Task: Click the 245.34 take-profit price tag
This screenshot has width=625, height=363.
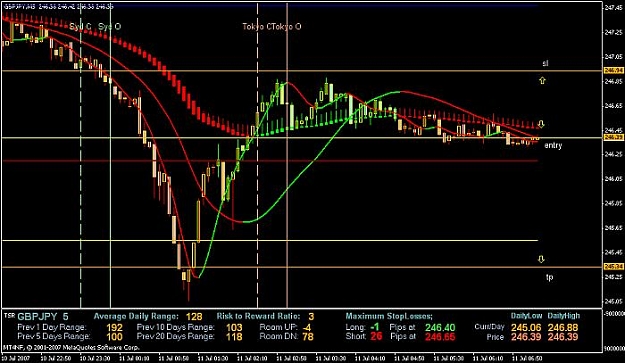Action: pyautogui.click(x=613, y=267)
